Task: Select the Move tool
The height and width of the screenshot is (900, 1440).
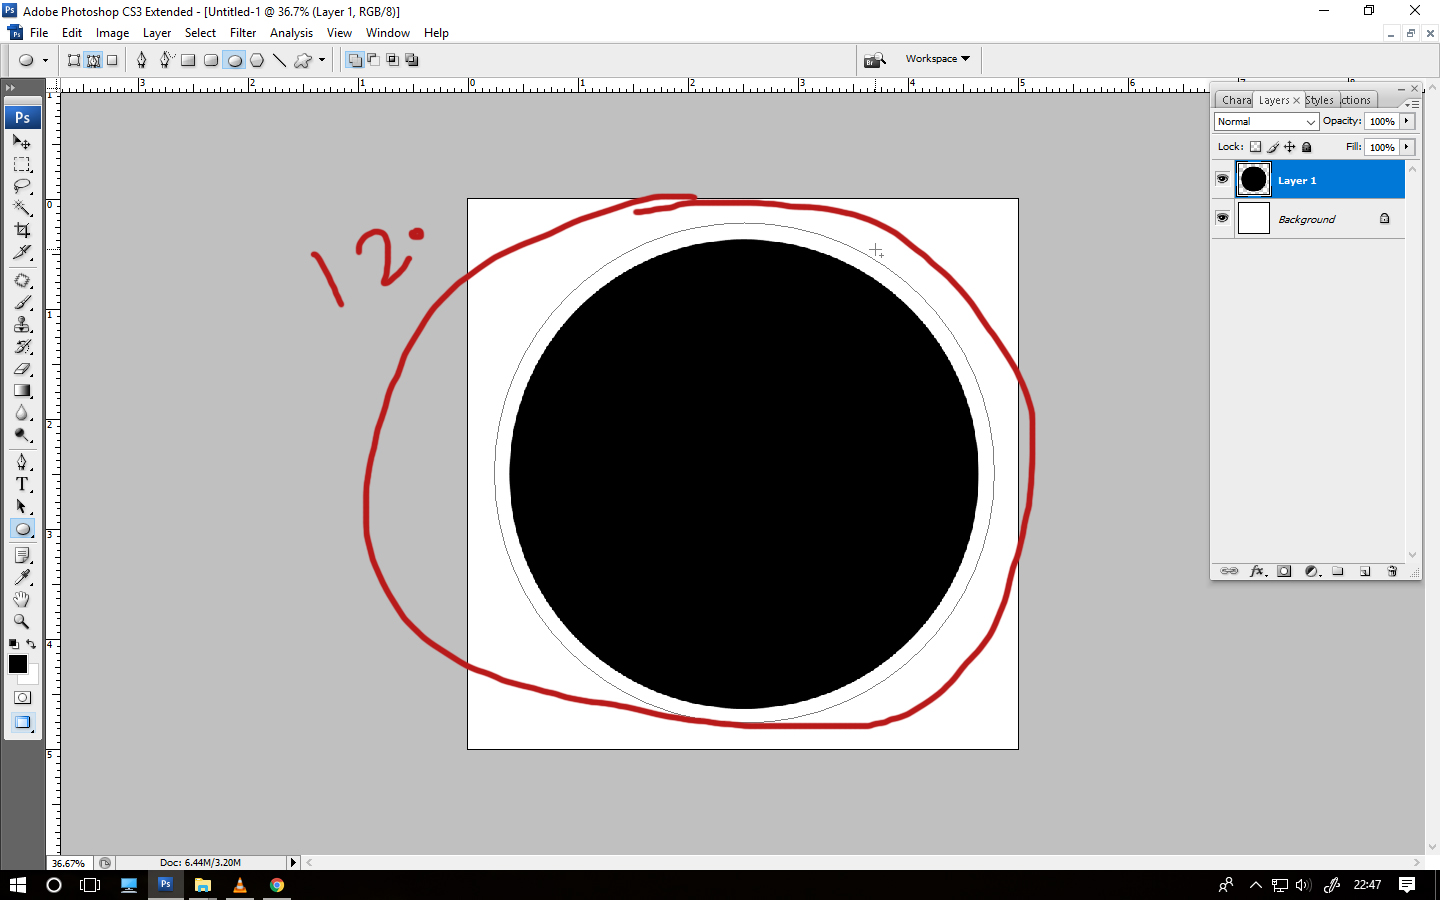Action: click(22, 142)
